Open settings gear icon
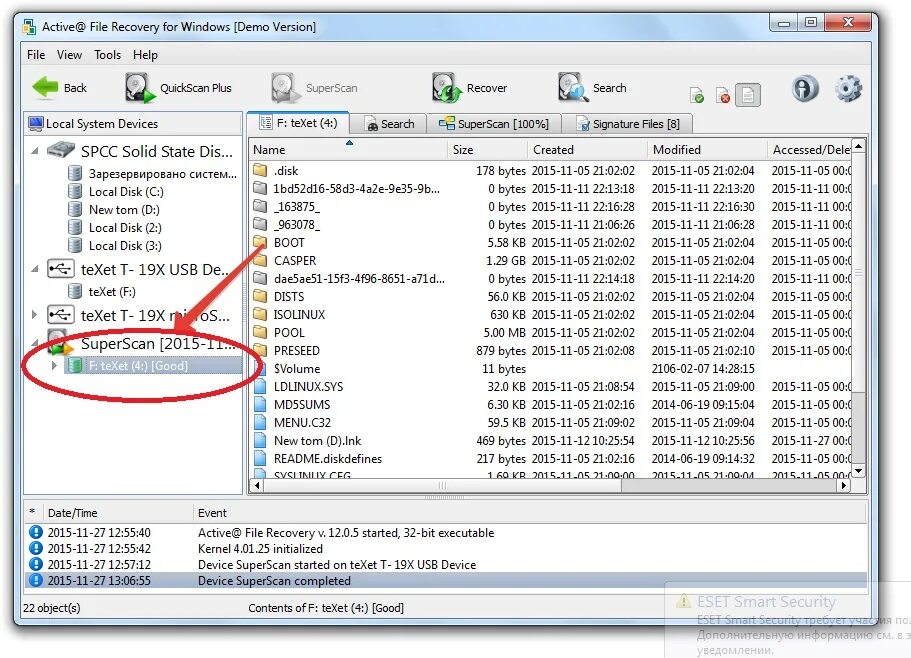Image resolution: width=911 pixels, height=658 pixels. tap(848, 89)
